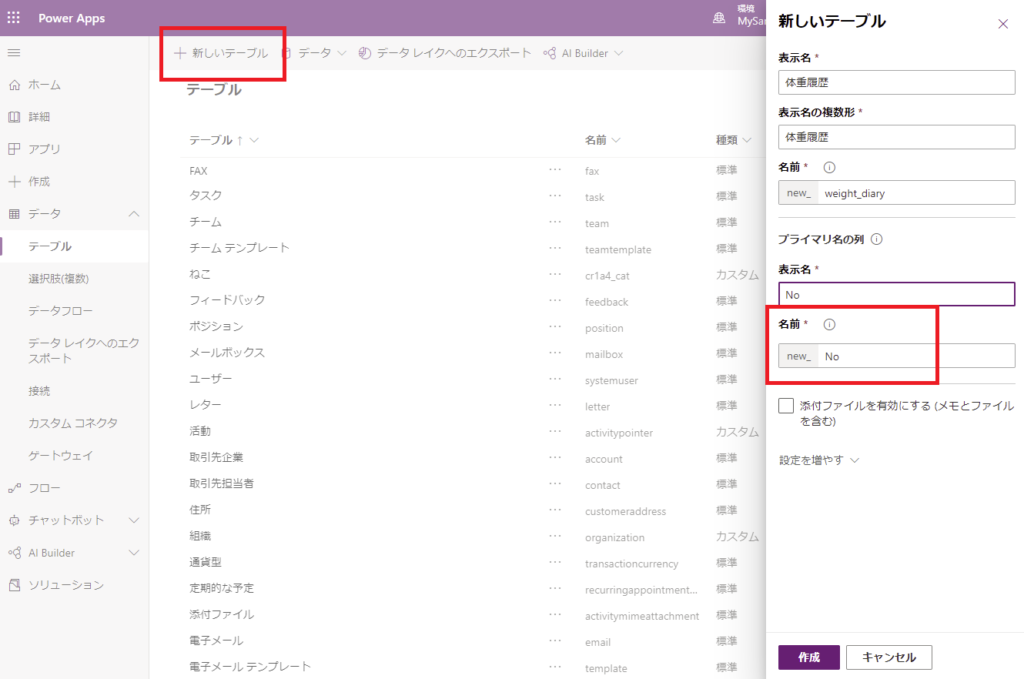
Task: Click info icon next to primary column 名前
Action: point(829,324)
